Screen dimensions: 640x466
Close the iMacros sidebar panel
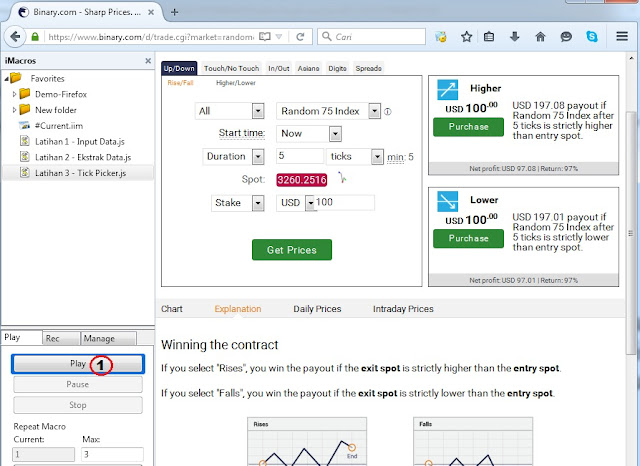point(148,61)
